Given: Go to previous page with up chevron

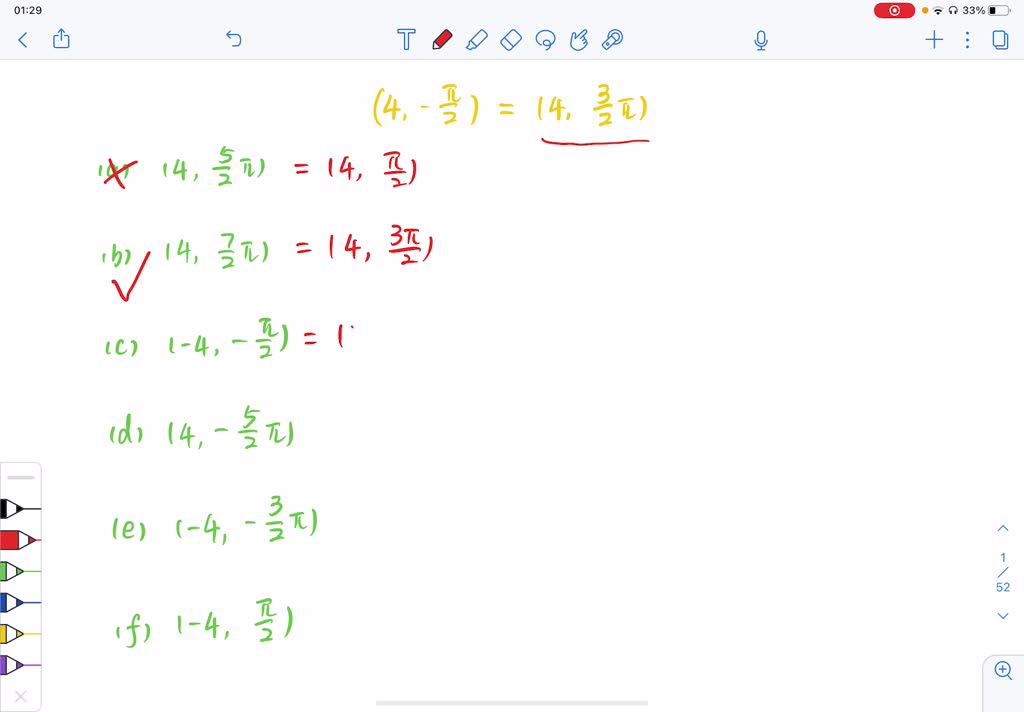Looking at the screenshot, I should [1002, 528].
